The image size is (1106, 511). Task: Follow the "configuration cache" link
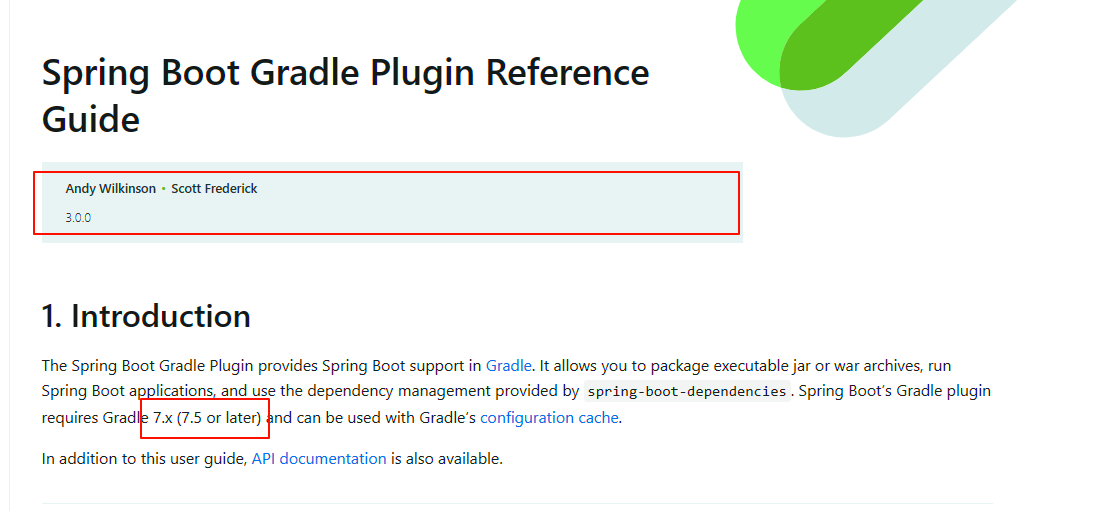(549, 418)
